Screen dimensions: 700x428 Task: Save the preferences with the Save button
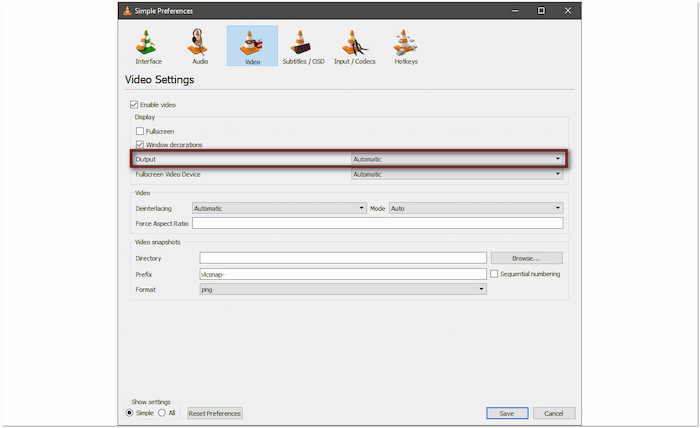507,413
